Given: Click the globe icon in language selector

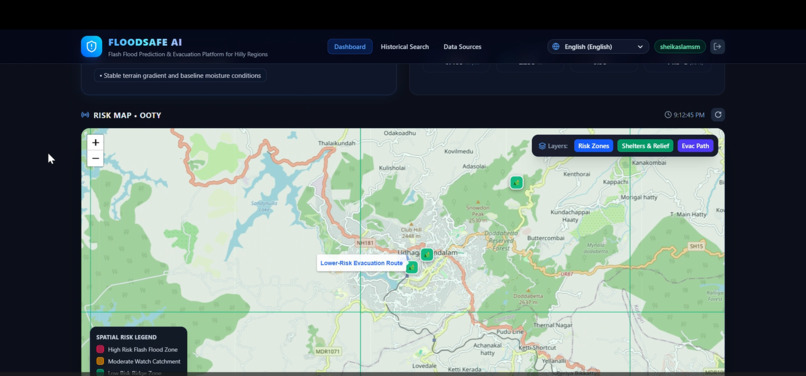Looking at the screenshot, I should coord(556,47).
